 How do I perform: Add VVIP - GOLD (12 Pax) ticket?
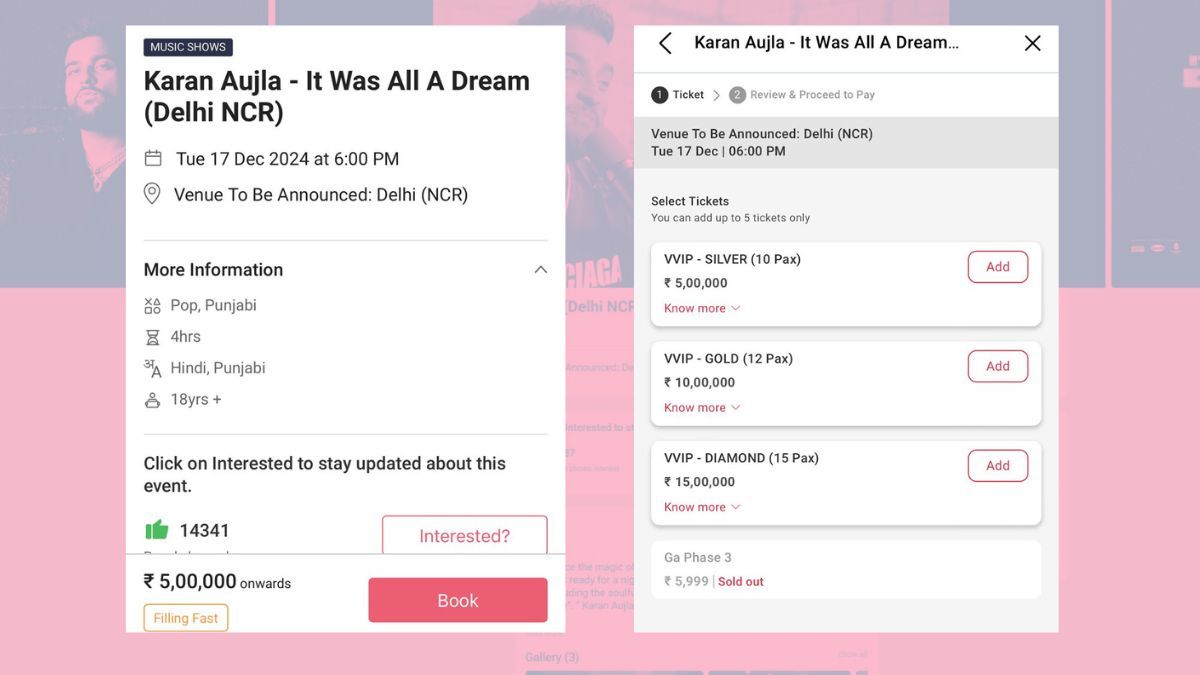click(997, 366)
